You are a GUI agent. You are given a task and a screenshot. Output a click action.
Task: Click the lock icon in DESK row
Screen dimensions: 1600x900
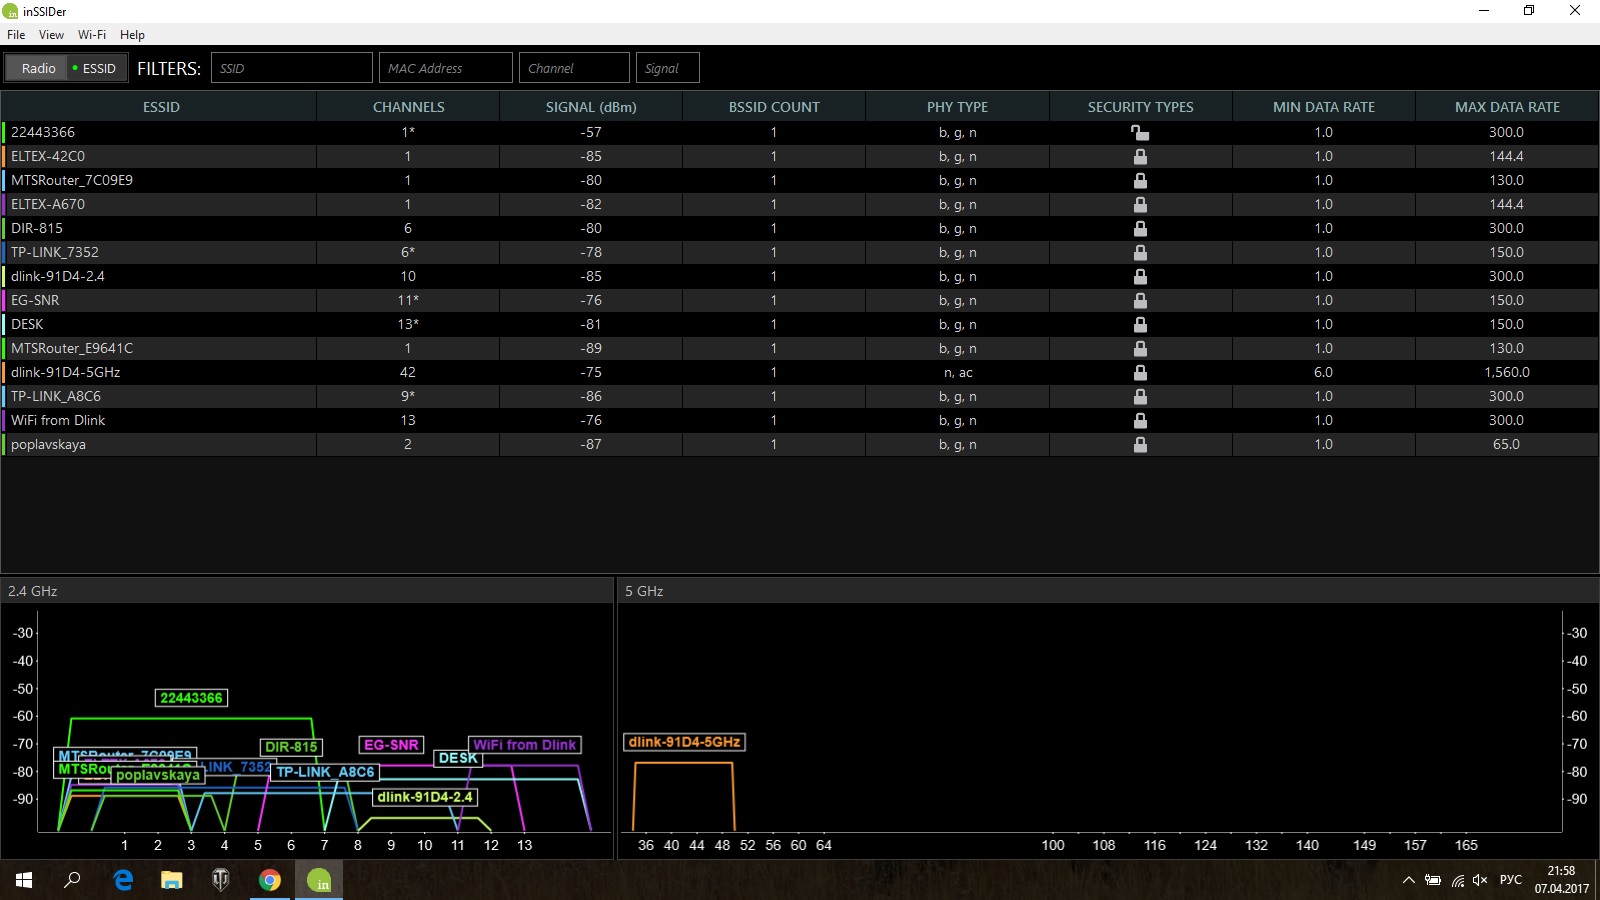pyautogui.click(x=1140, y=324)
